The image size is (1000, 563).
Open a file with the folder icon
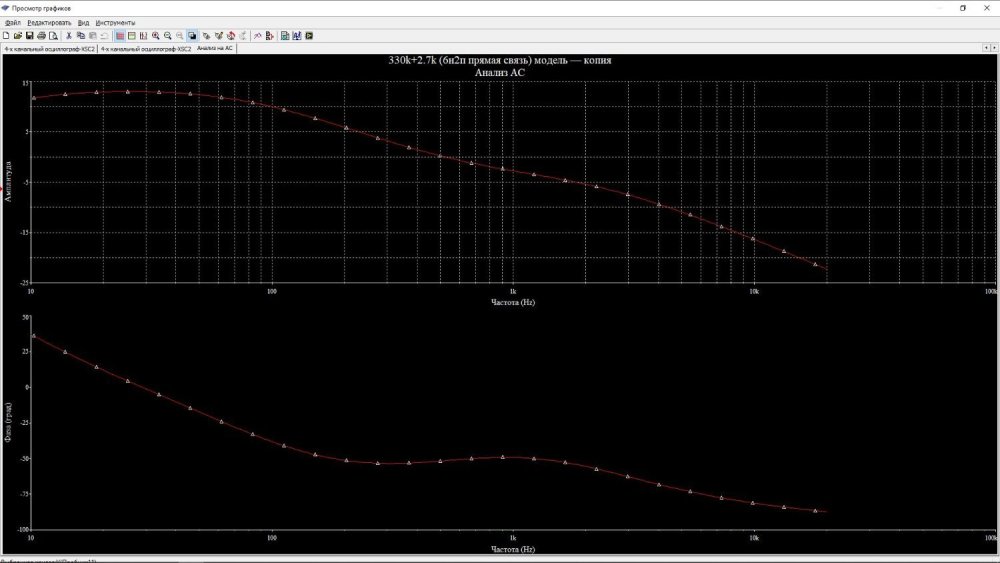pyautogui.click(x=17, y=35)
